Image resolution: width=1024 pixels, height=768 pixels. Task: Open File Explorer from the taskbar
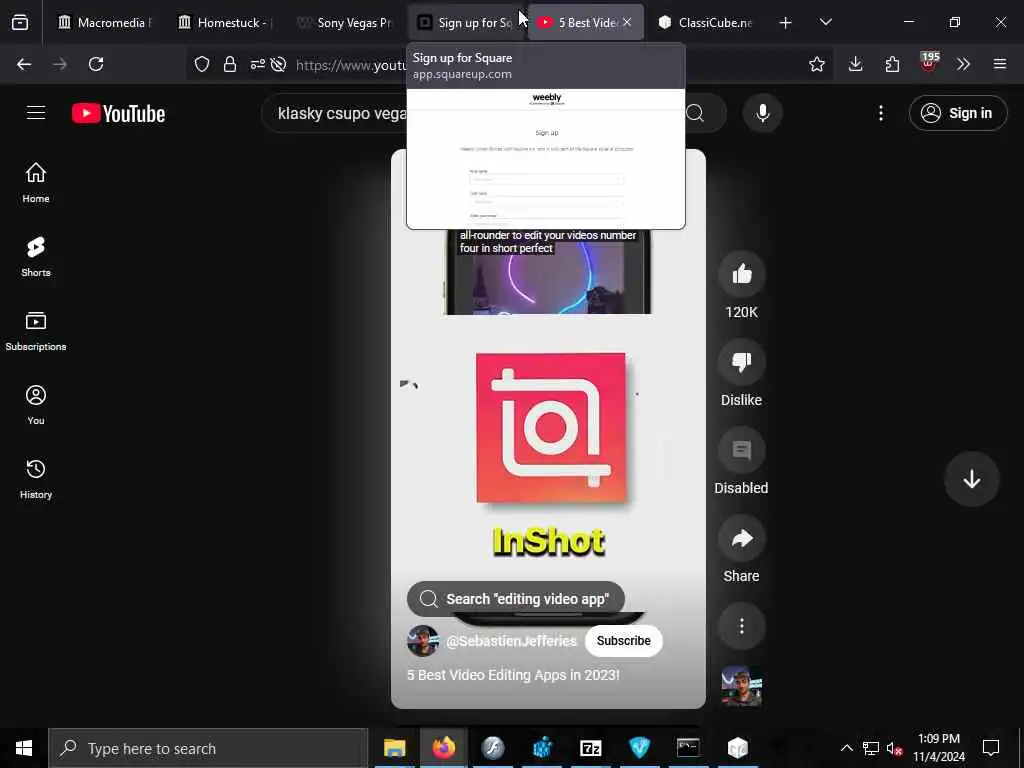394,748
